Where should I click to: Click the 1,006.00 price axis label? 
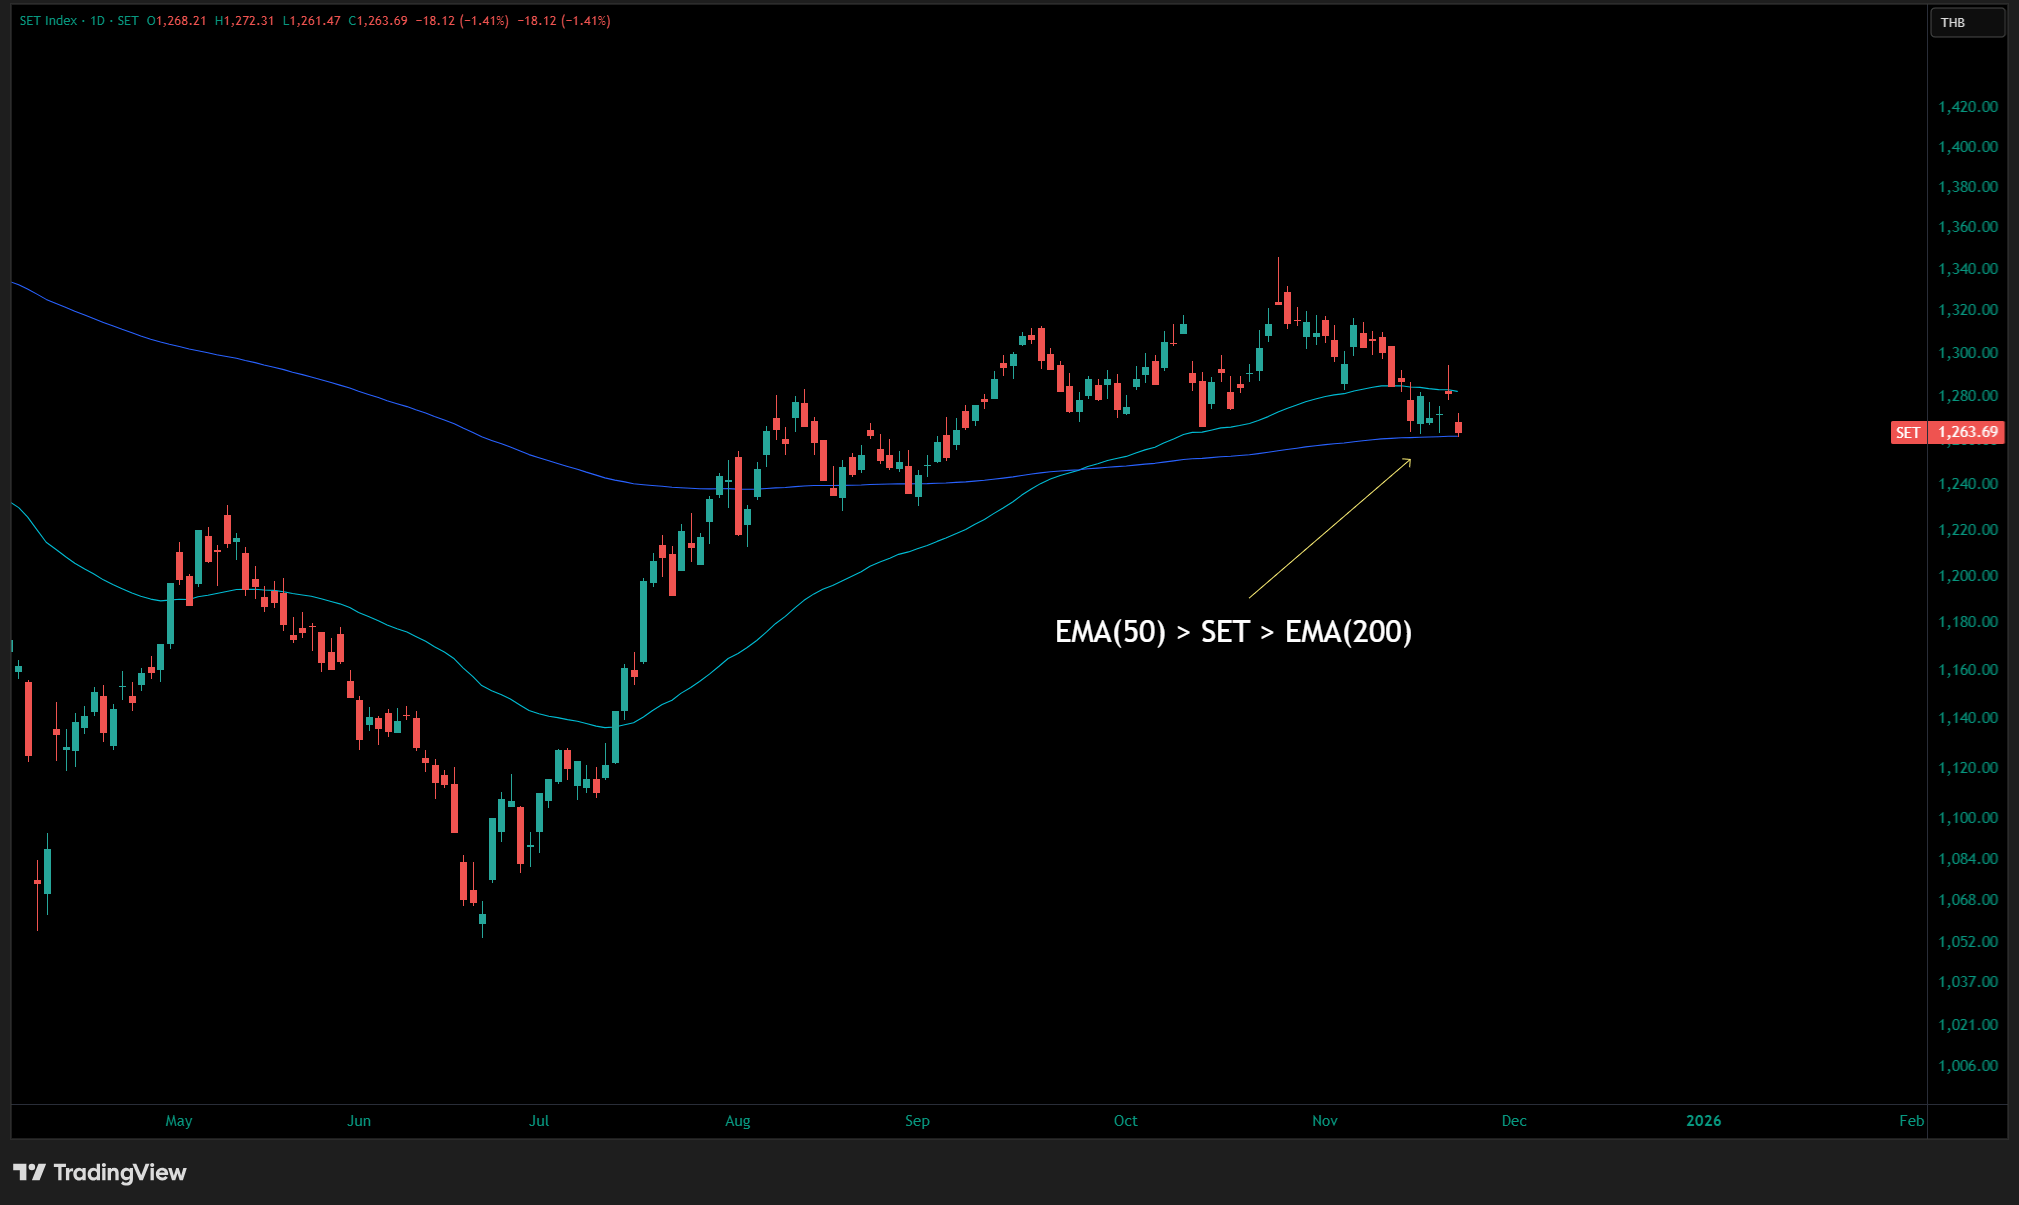tap(1967, 1065)
